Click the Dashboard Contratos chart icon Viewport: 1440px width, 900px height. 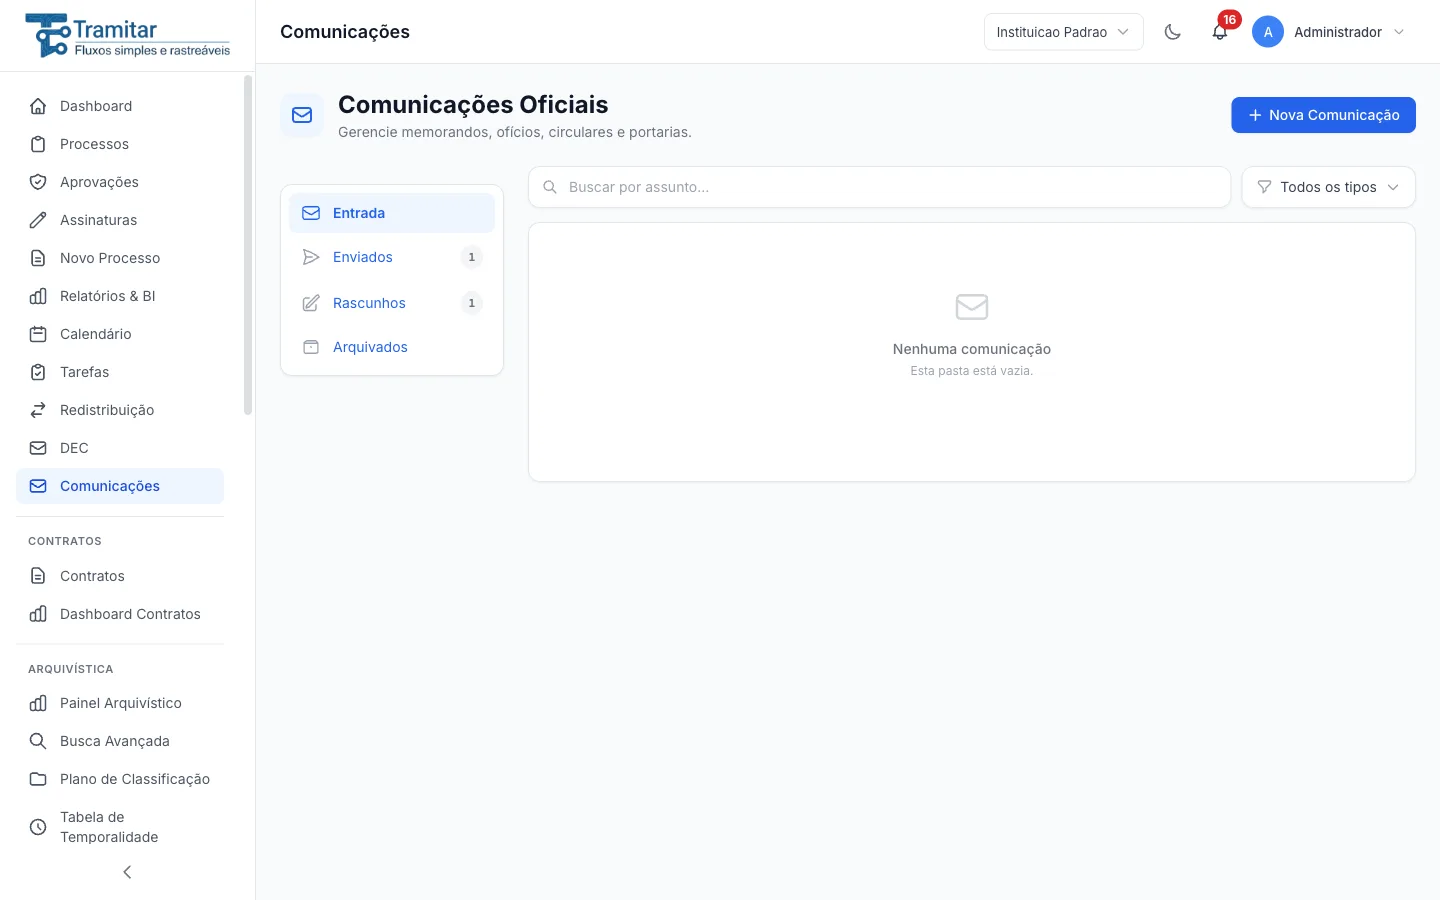[38, 614]
